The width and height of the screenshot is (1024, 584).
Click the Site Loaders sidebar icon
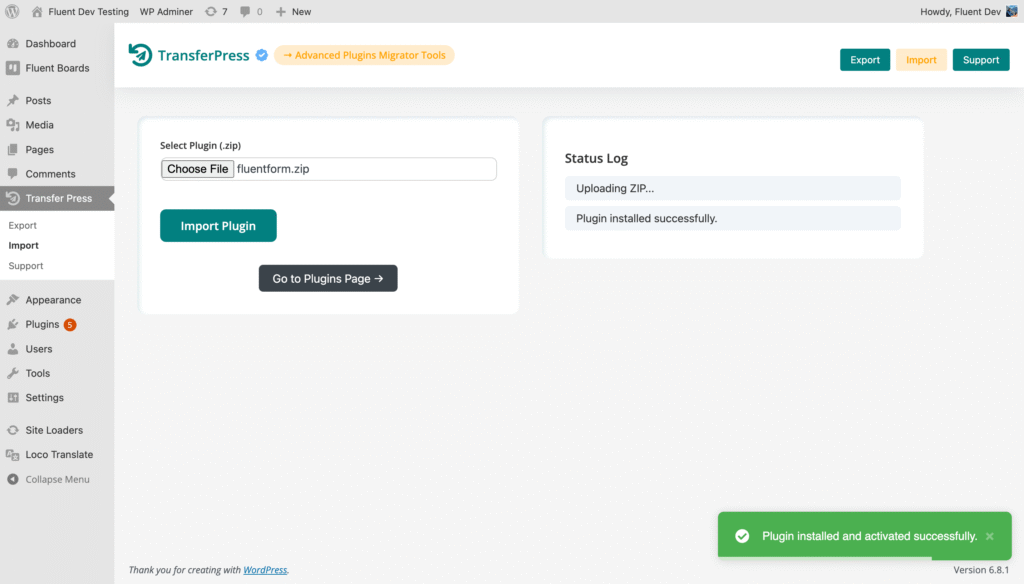[13, 430]
